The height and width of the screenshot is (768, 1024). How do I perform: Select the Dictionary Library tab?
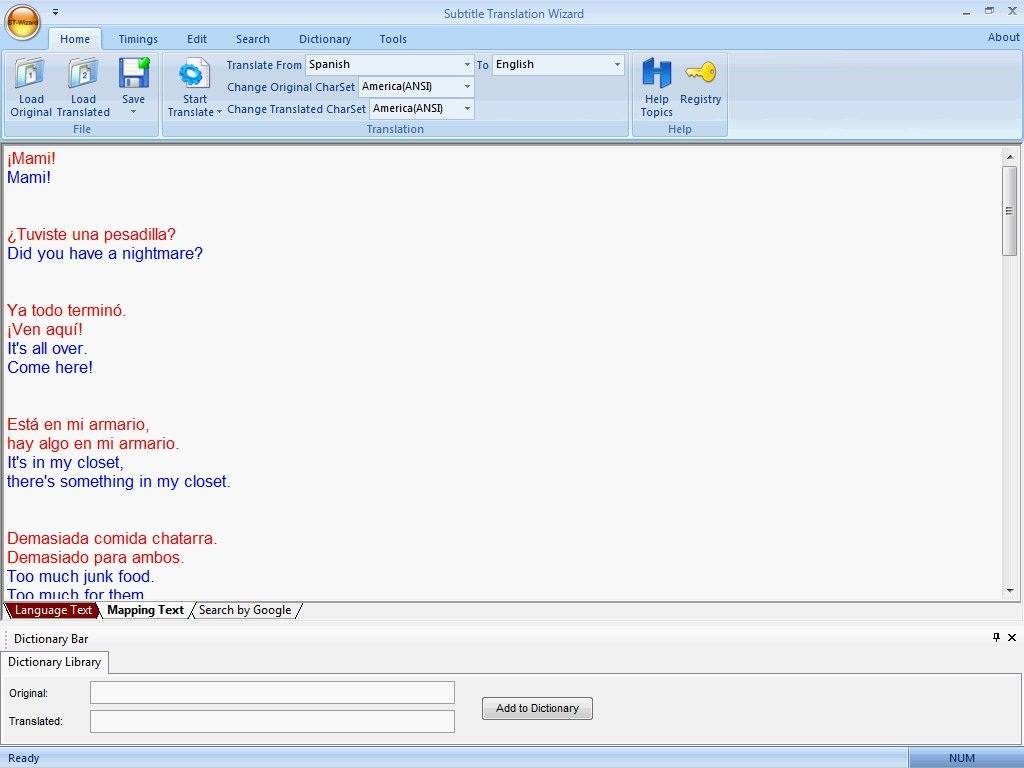[54, 662]
